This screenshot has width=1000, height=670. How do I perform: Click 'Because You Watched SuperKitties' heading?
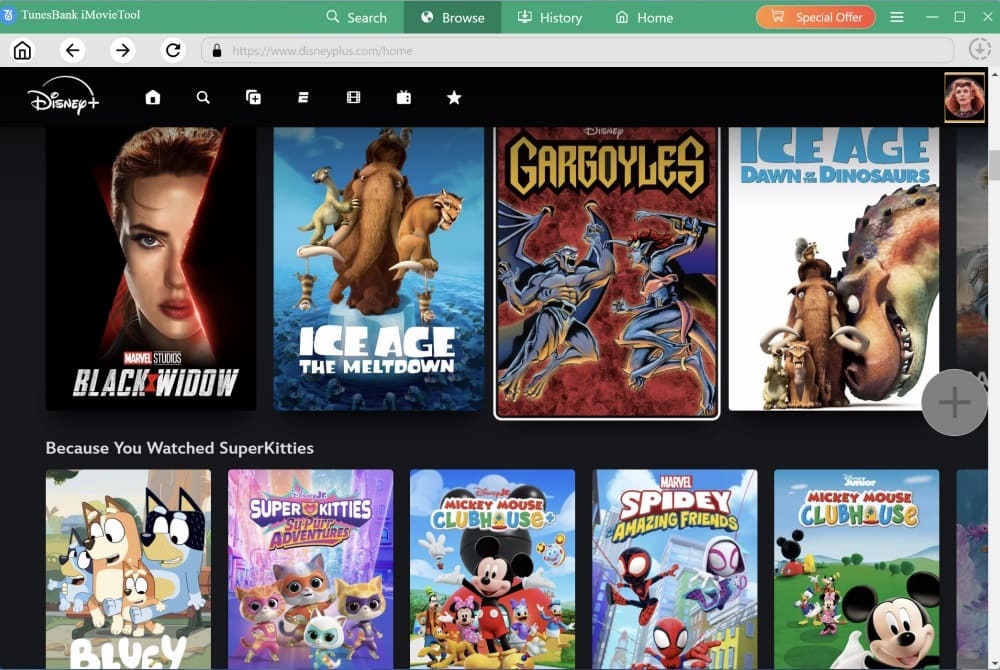coord(180,448)
